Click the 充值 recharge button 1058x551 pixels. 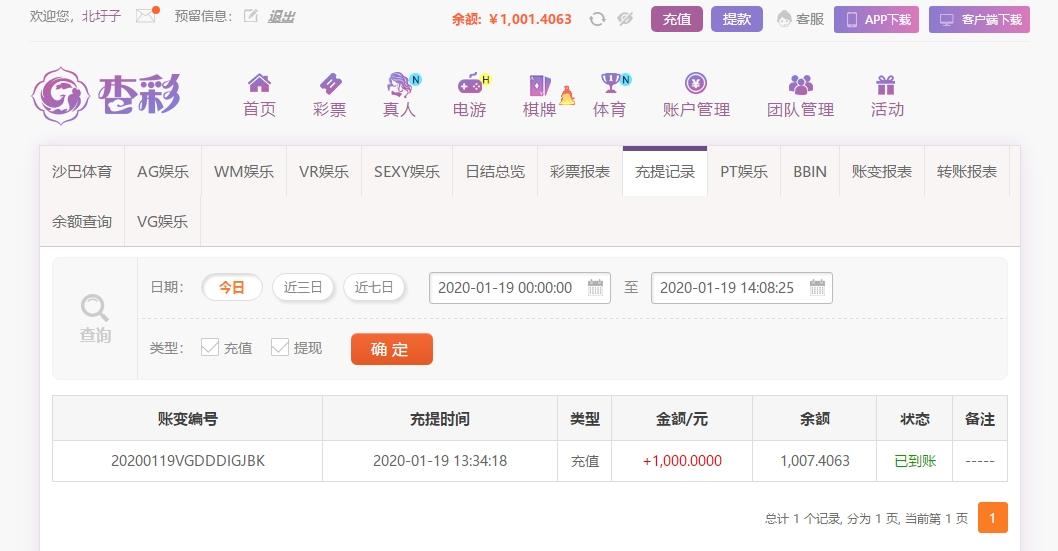pos(677,19)
